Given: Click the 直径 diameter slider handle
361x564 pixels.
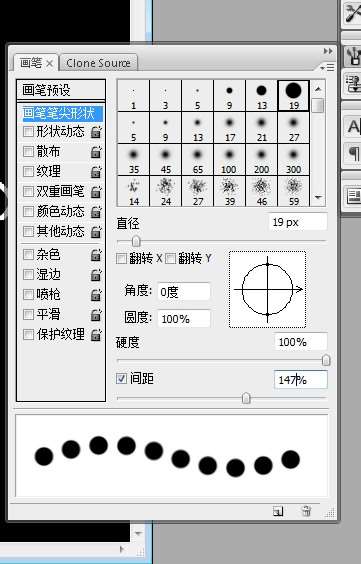Looking at the screenshot, I should [x=136, y=241].
